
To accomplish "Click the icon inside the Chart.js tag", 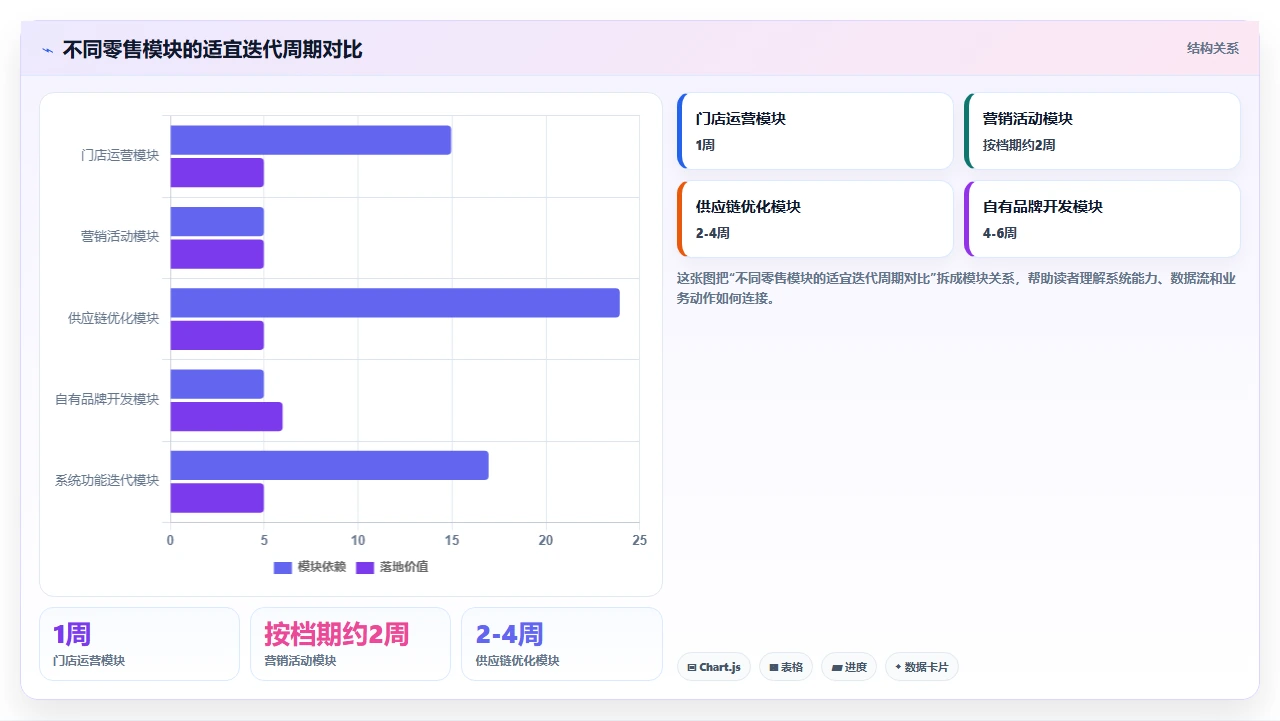I will 692,667.
